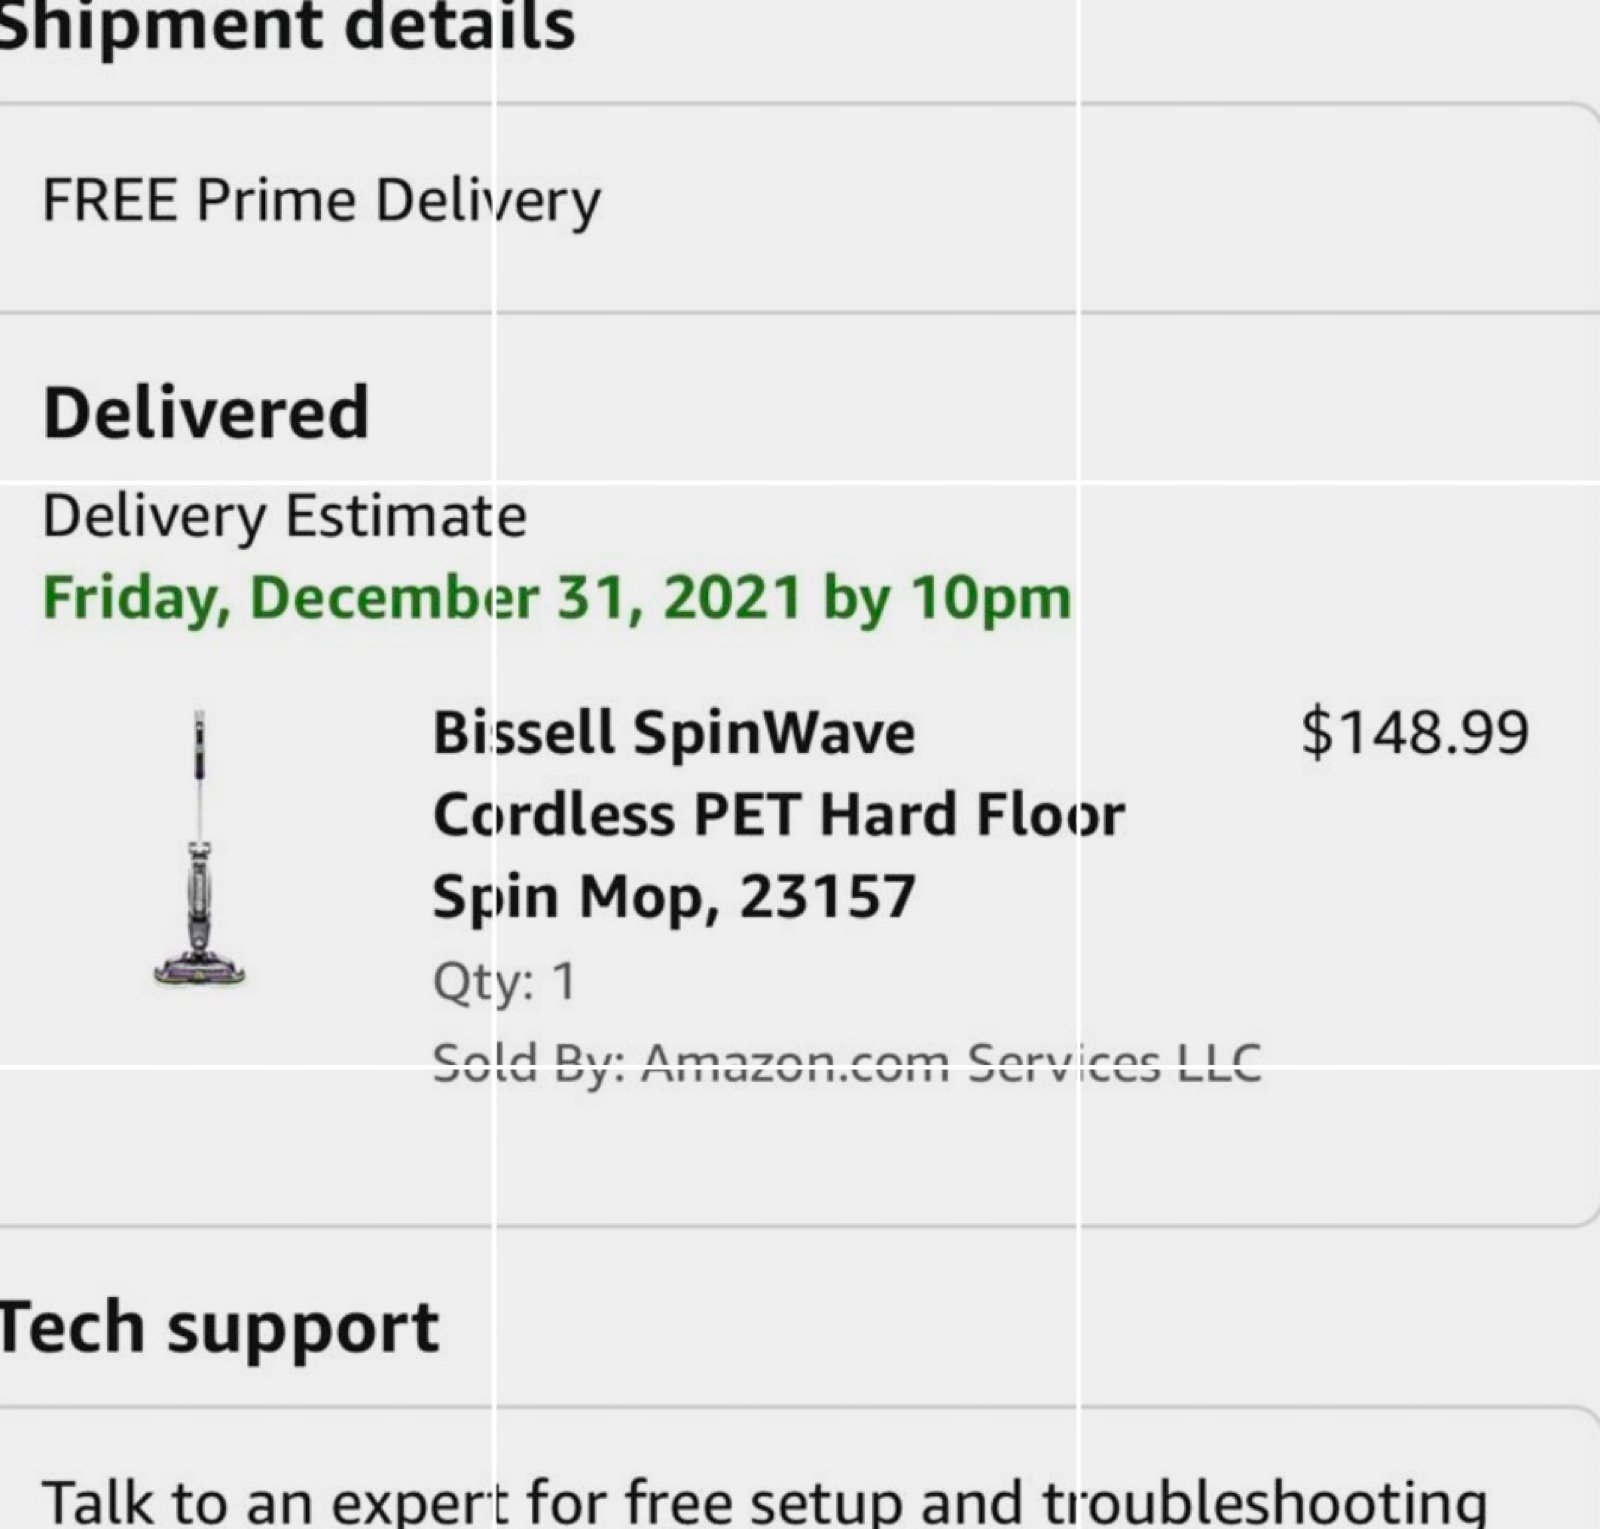The width and height of the screenshot is (1600, 1529).
Task: Open the Bissell SpinWave product title
Action: click(x=779, y=814)
